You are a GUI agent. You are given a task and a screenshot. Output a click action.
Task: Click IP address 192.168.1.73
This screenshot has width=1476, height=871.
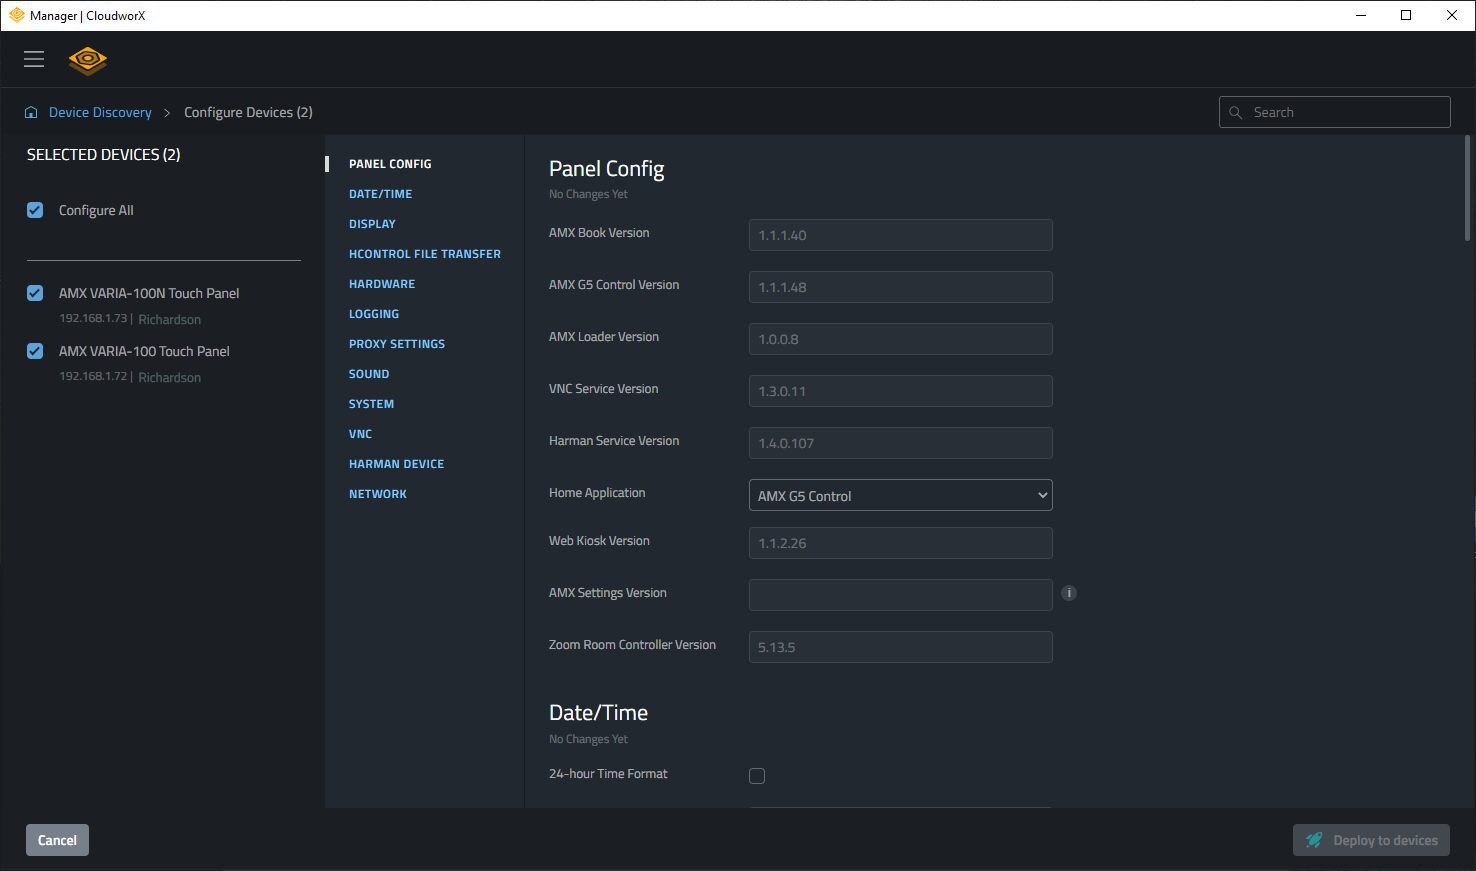pos(93,319)
